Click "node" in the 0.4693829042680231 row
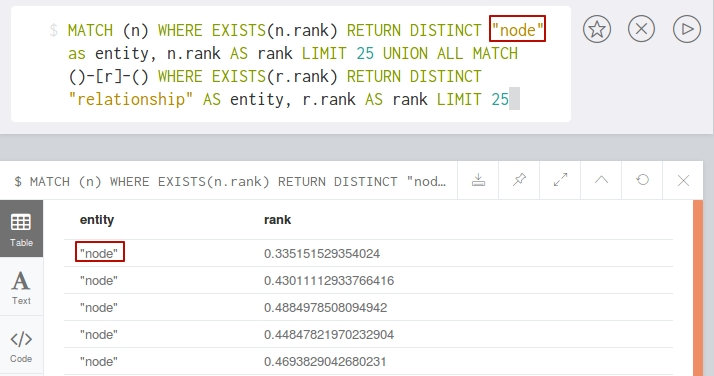The height and width of the screenshot is (376, 714). coord(99,362)
